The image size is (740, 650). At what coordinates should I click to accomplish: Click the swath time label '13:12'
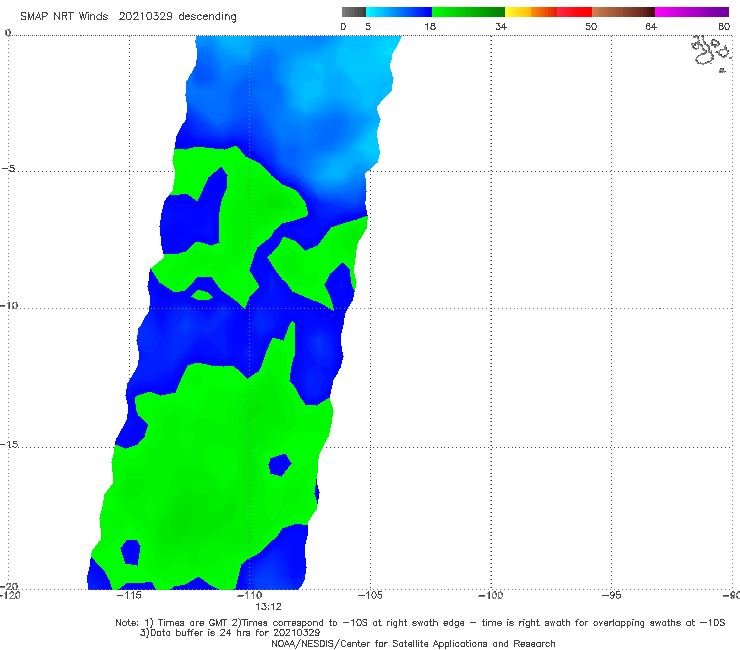pyautogui.click(x=269, y=607)
